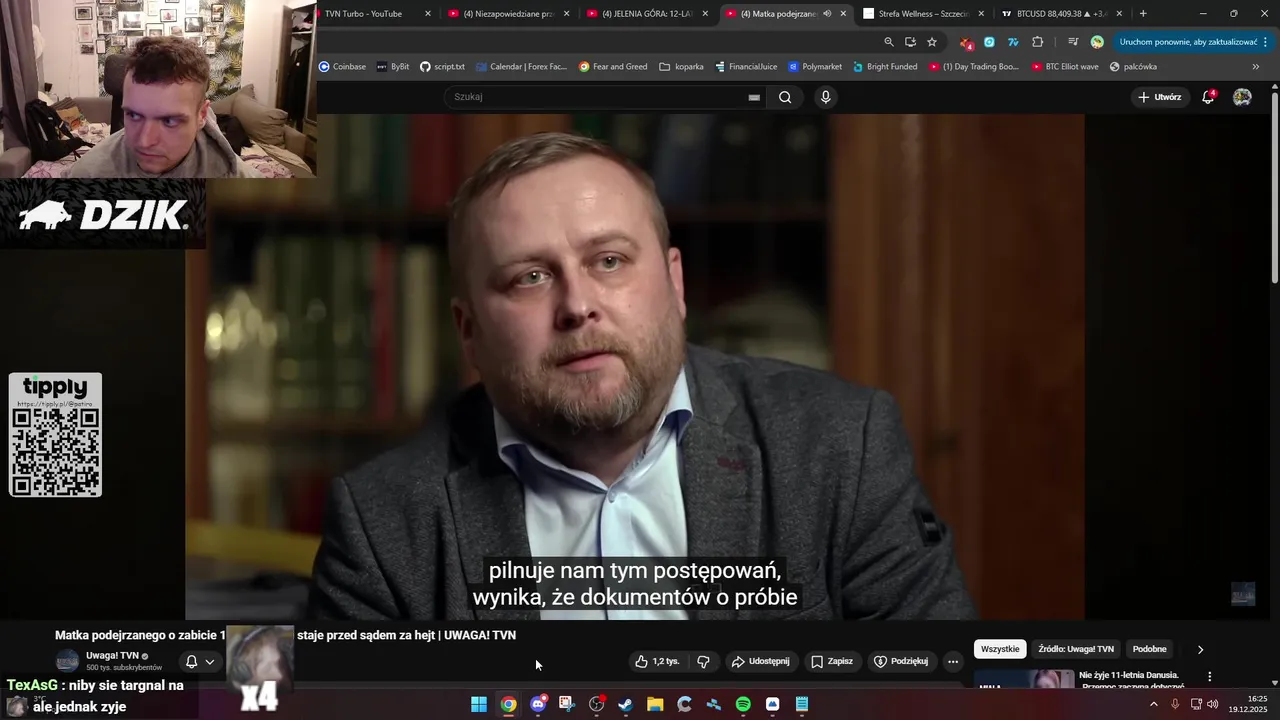This screenshot has height=720, width=1280.
Task: Open Notepad from the taskbar
Action: pos(802,705)
